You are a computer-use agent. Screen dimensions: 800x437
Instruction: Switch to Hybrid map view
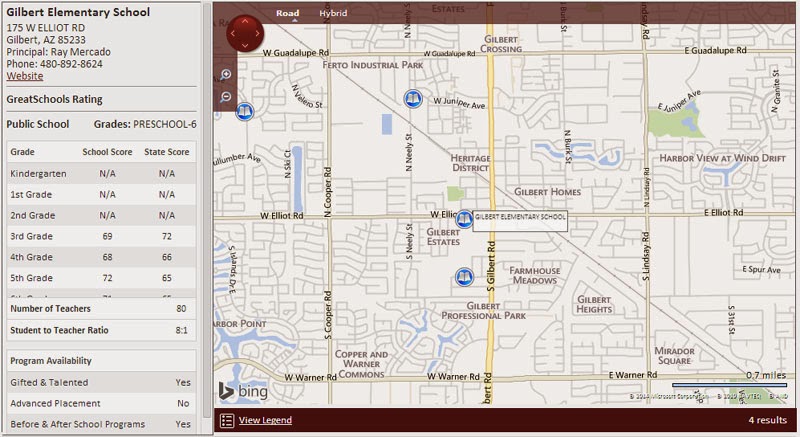pos(333,13)
